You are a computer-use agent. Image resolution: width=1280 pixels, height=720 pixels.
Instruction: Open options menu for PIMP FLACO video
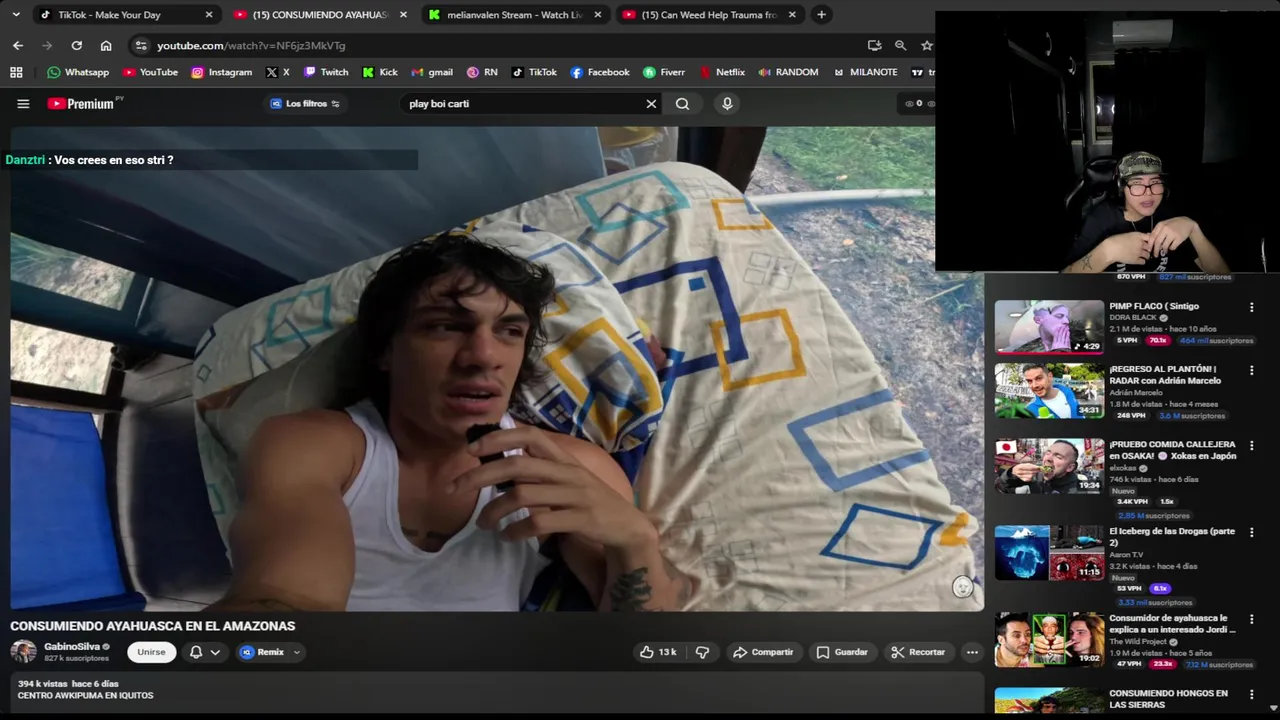click(1251, 308)
